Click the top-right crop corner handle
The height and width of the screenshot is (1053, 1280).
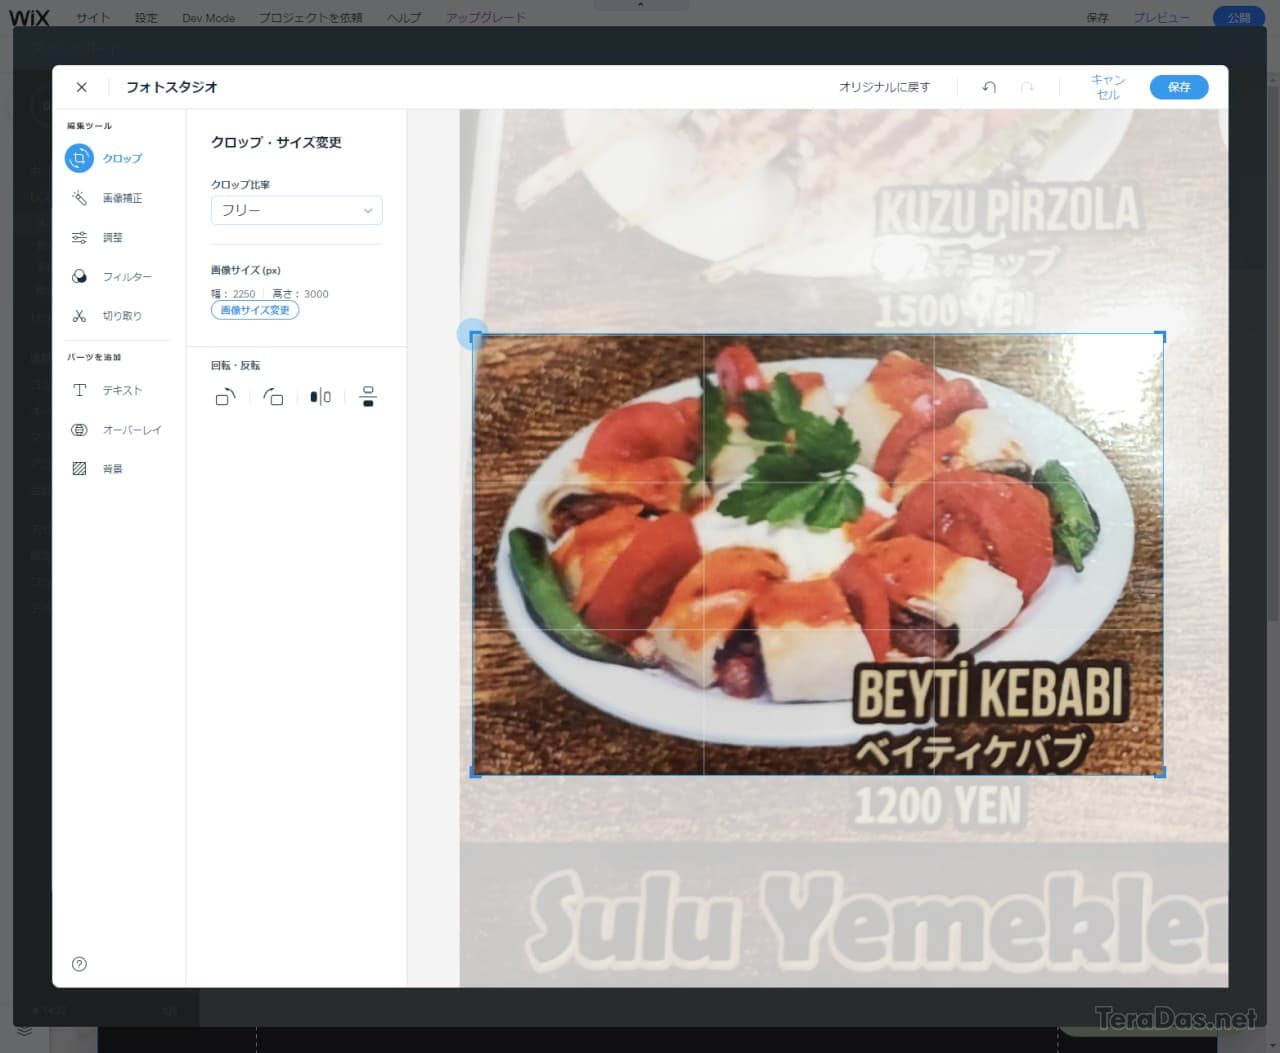point(1161,336)
